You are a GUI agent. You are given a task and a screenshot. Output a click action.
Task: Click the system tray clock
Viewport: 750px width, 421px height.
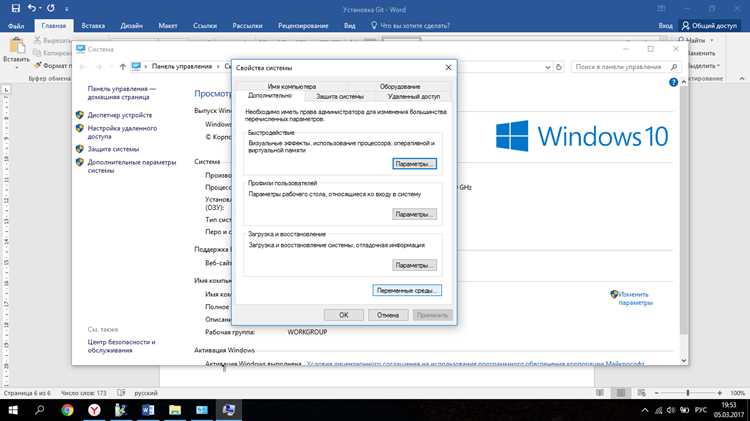pyautogui.click(x=729, y=410)
